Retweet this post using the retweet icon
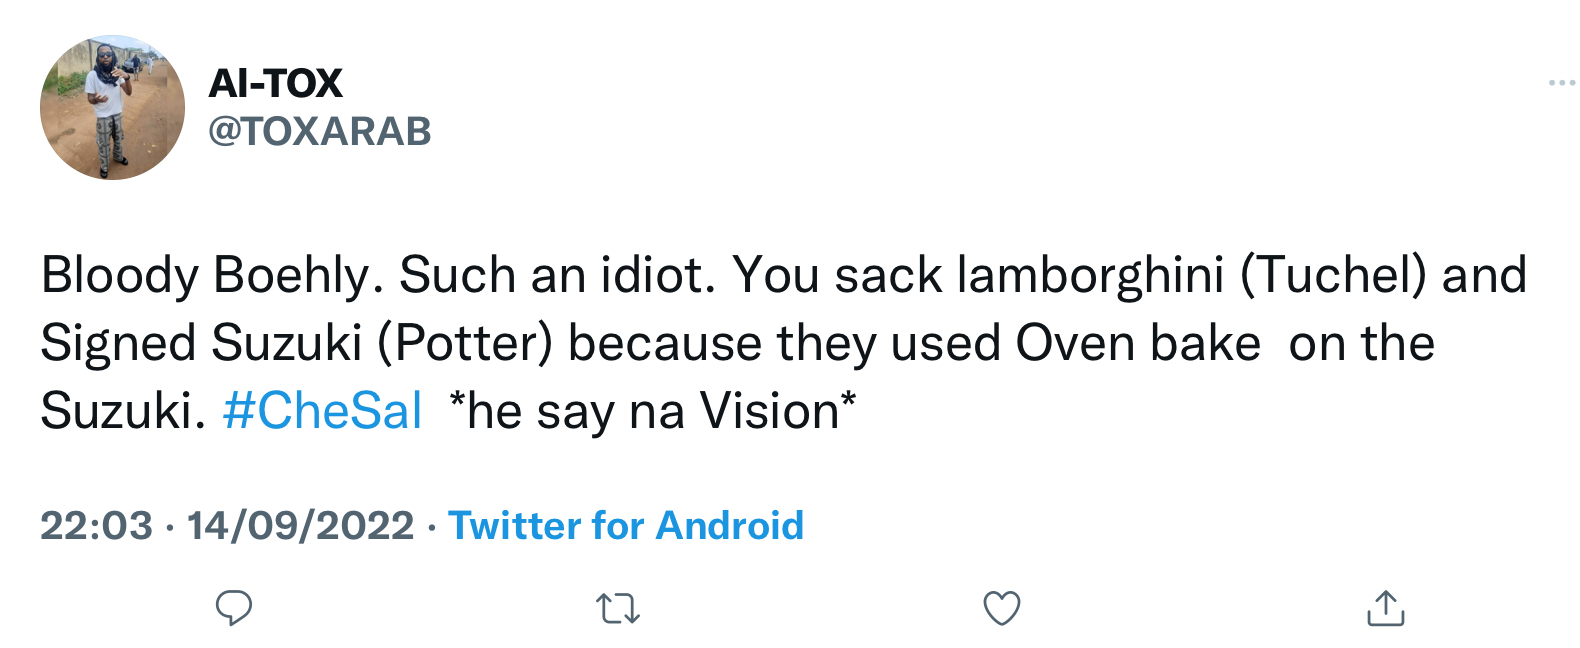The image size is (1580, 648). click(x=618, y=608)
